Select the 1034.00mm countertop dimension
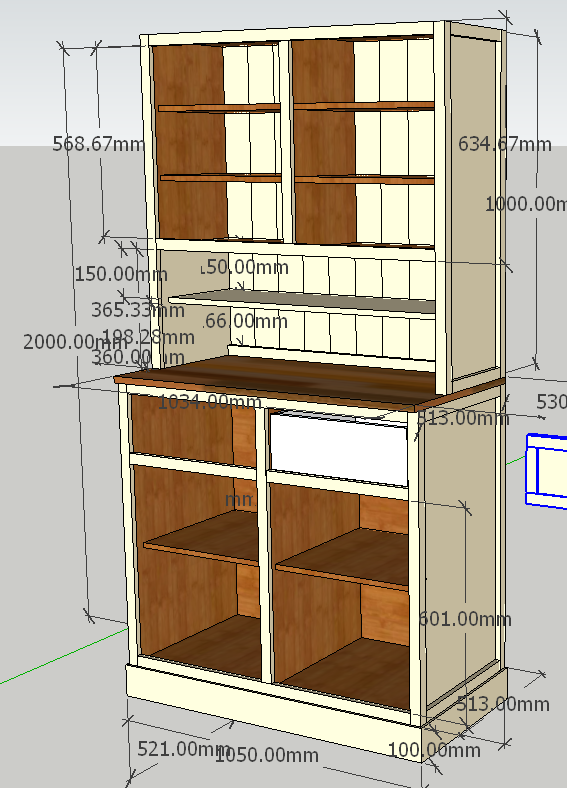 tap(210, 402)
